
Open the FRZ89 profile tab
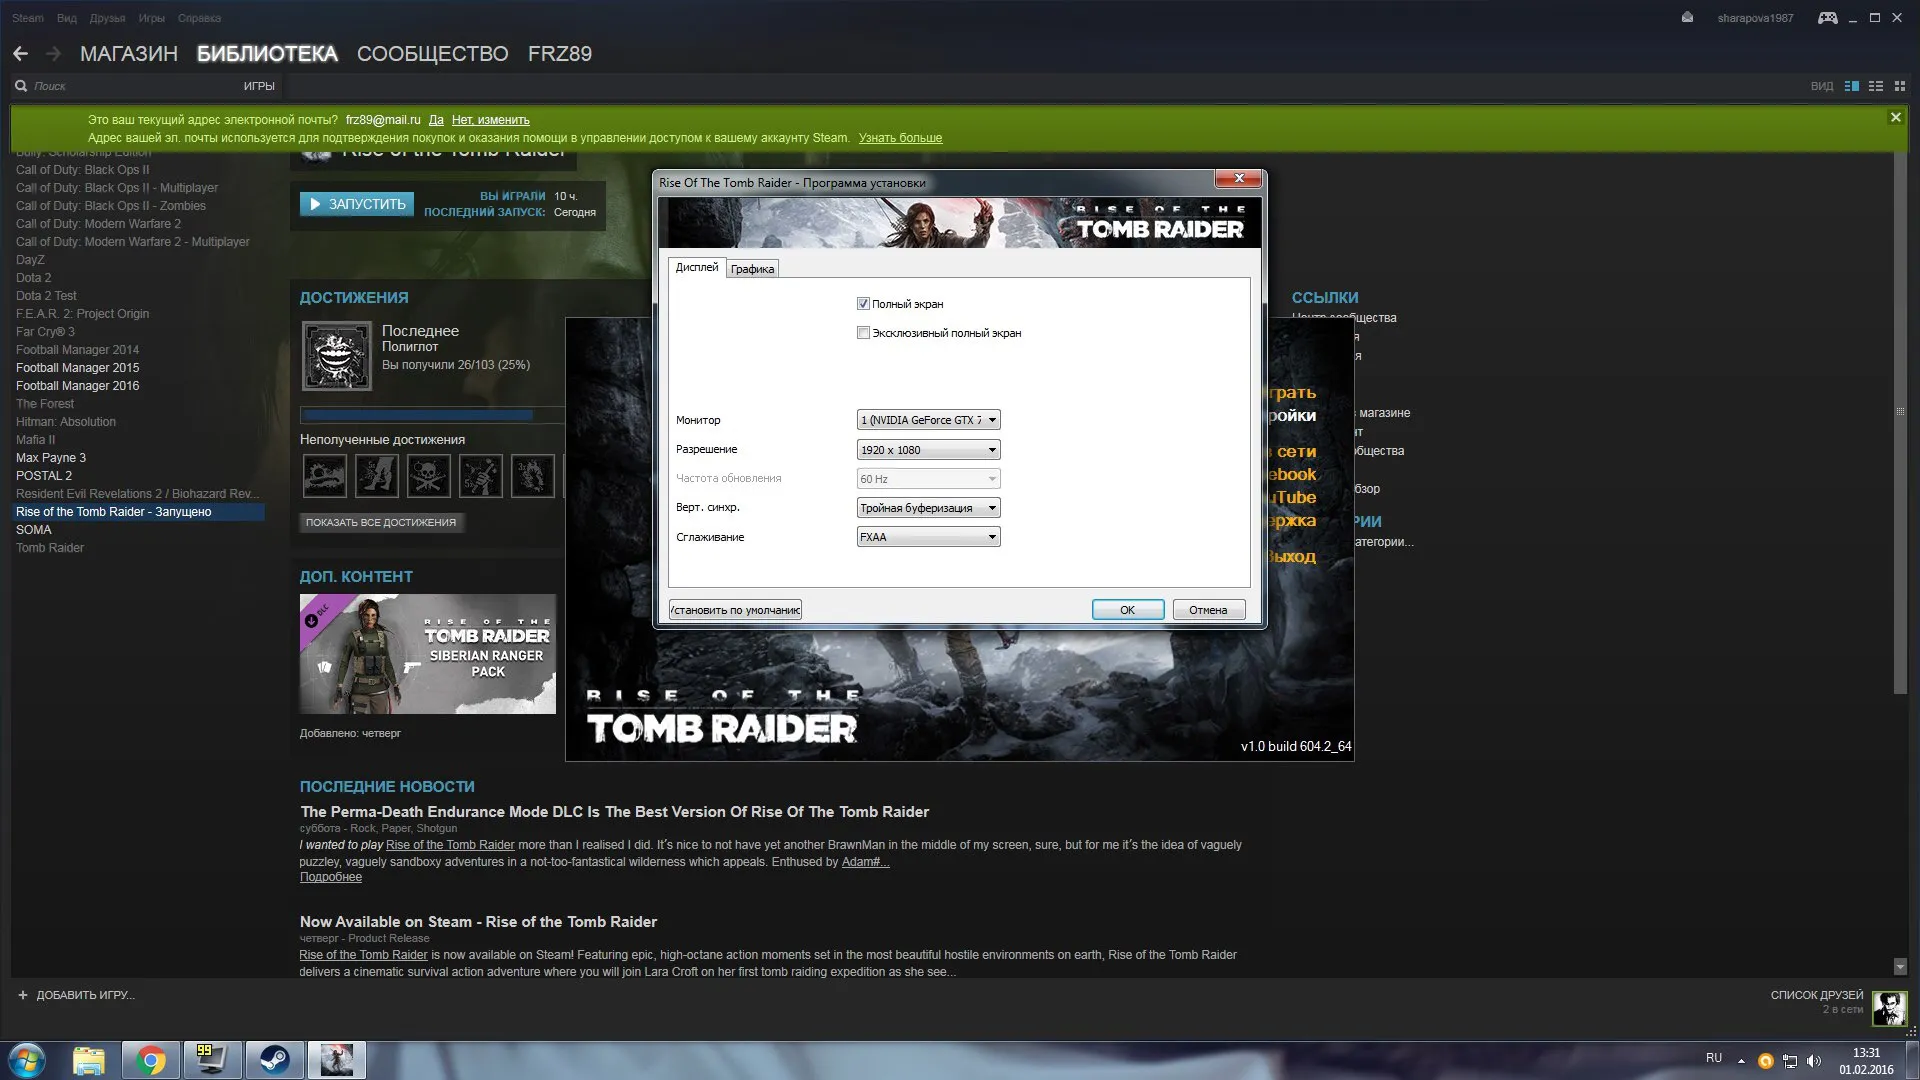point(560,54)
